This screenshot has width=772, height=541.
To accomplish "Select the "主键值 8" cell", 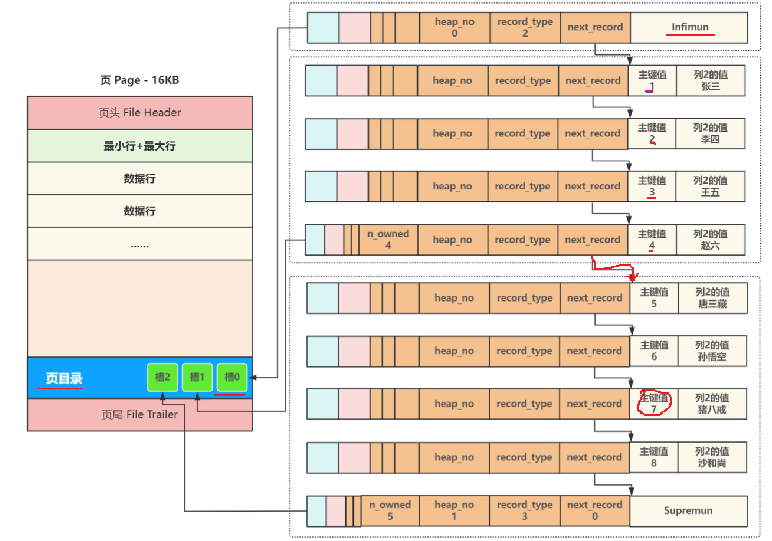I will 654,457.
